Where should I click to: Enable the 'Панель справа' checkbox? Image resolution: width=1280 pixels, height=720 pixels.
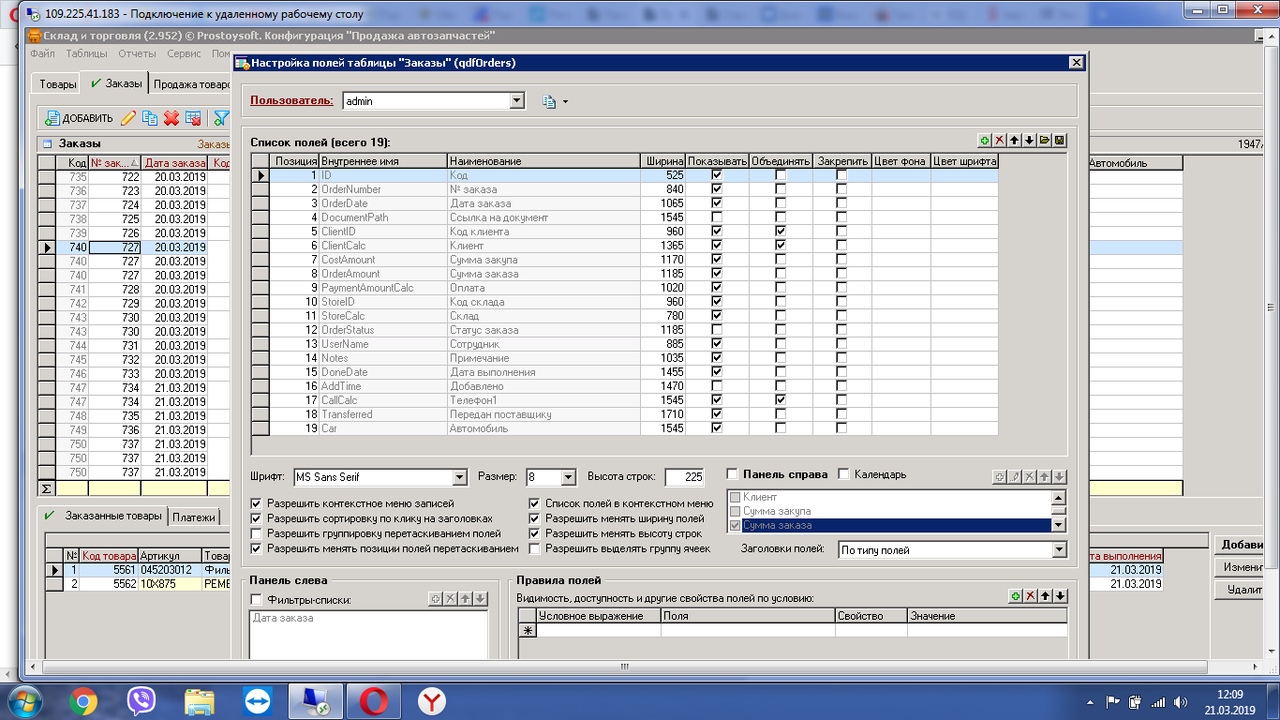[x=732, y=474]
